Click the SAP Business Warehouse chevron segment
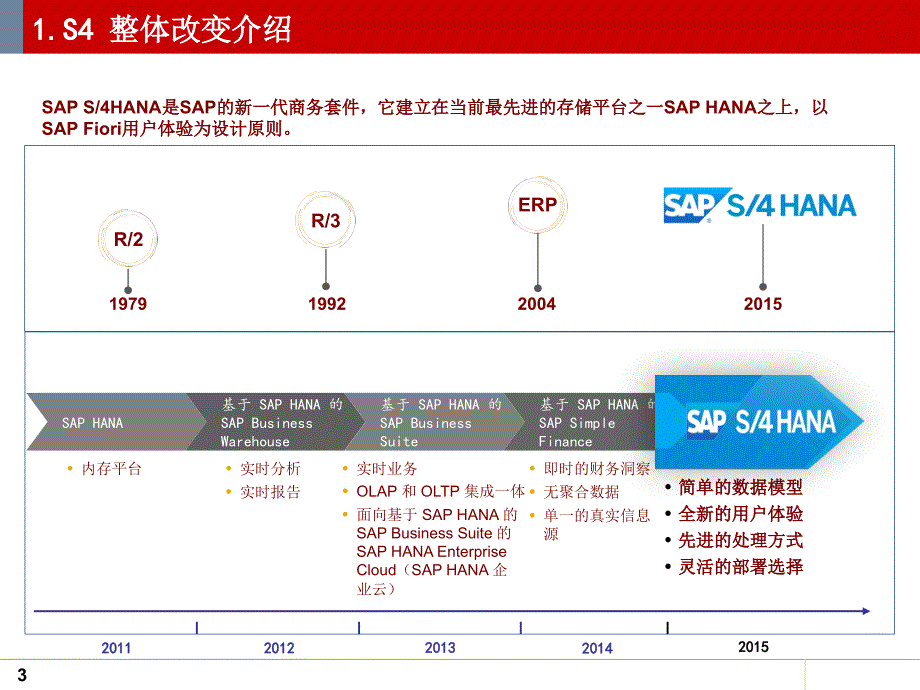The width and height of the screenshot is (920, 690). tap(276, 422)
